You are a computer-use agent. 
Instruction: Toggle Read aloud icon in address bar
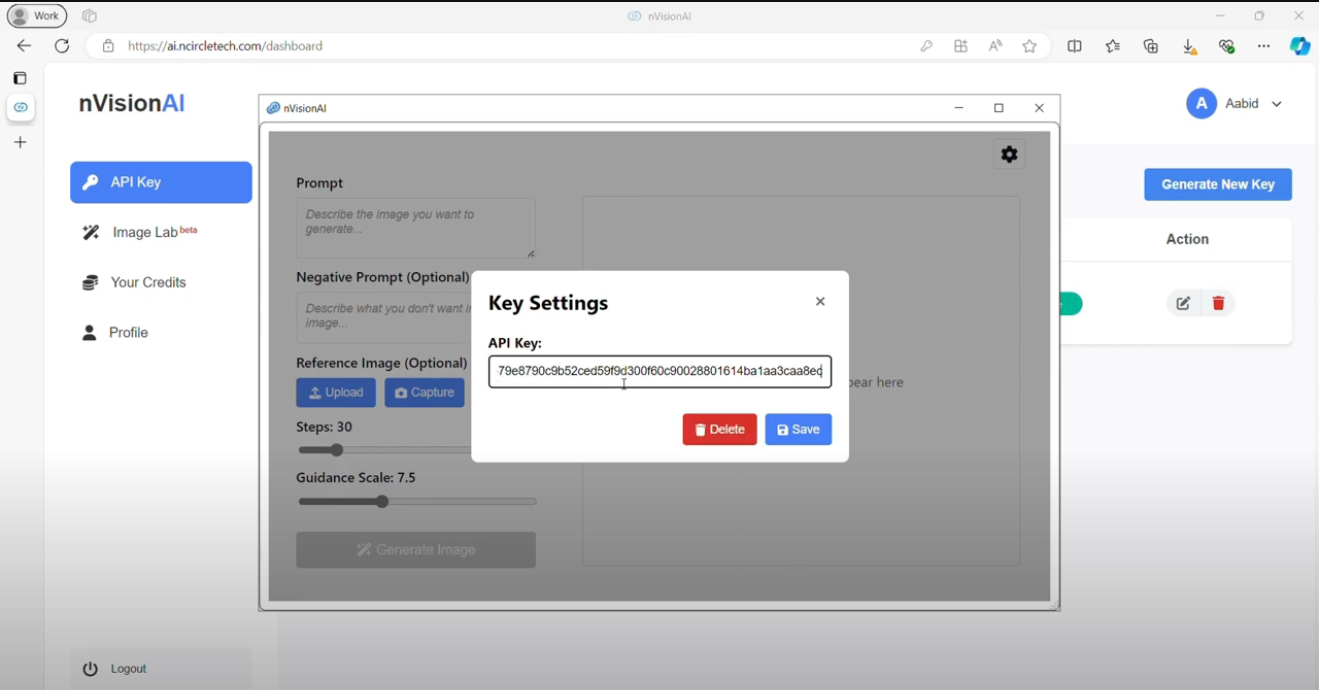pyautogui.click(x=995, y=46)
